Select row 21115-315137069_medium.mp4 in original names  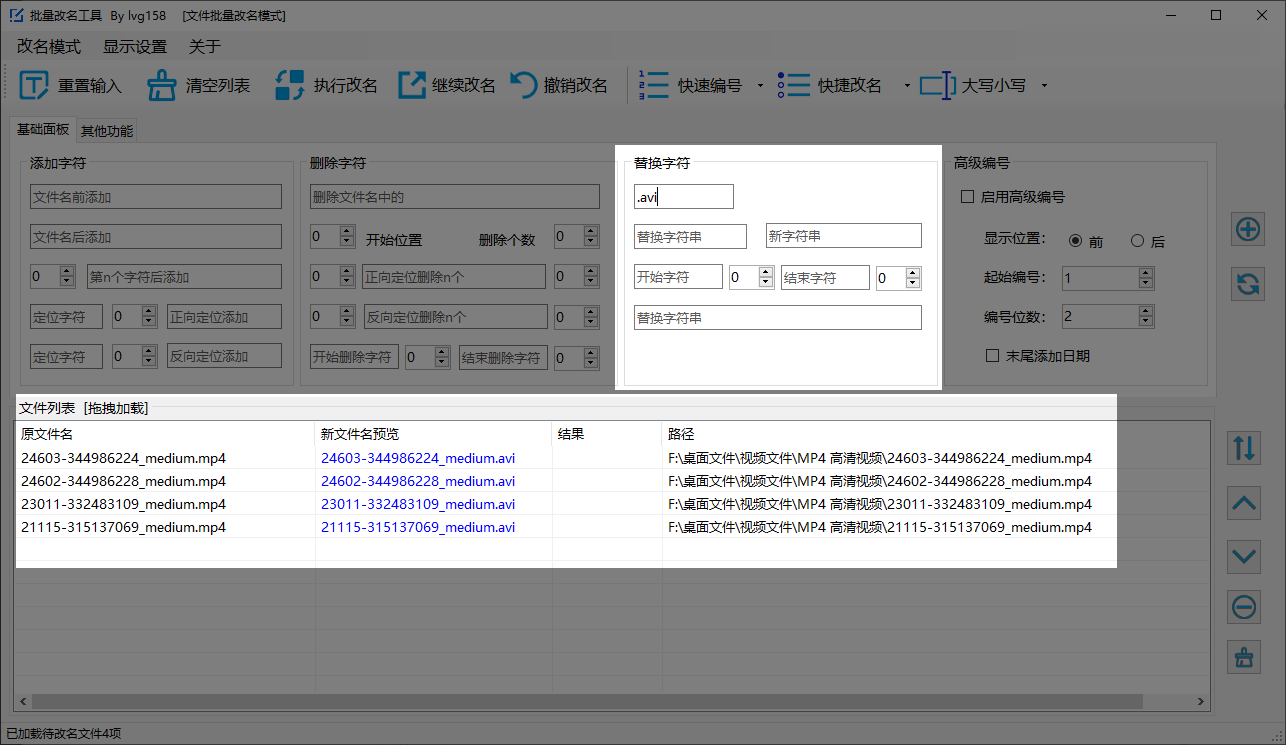pos(123,527)
